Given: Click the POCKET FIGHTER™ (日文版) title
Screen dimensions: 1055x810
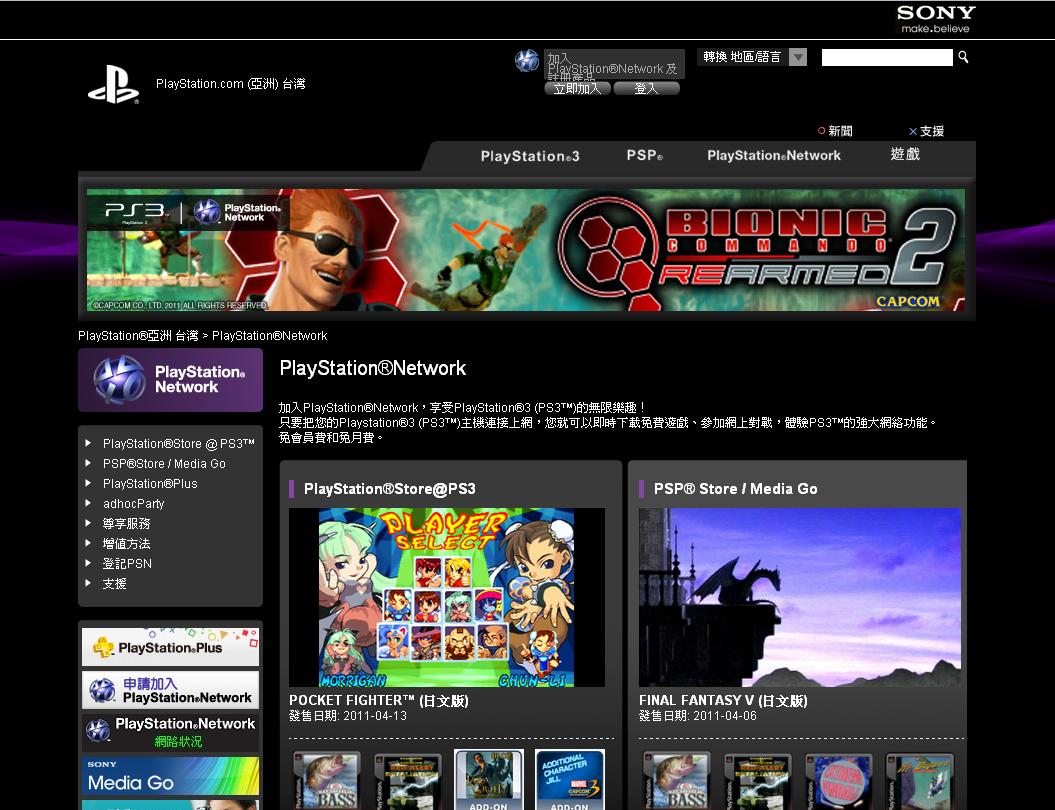Looking at the screenshot, I should [x=379, y=700].
